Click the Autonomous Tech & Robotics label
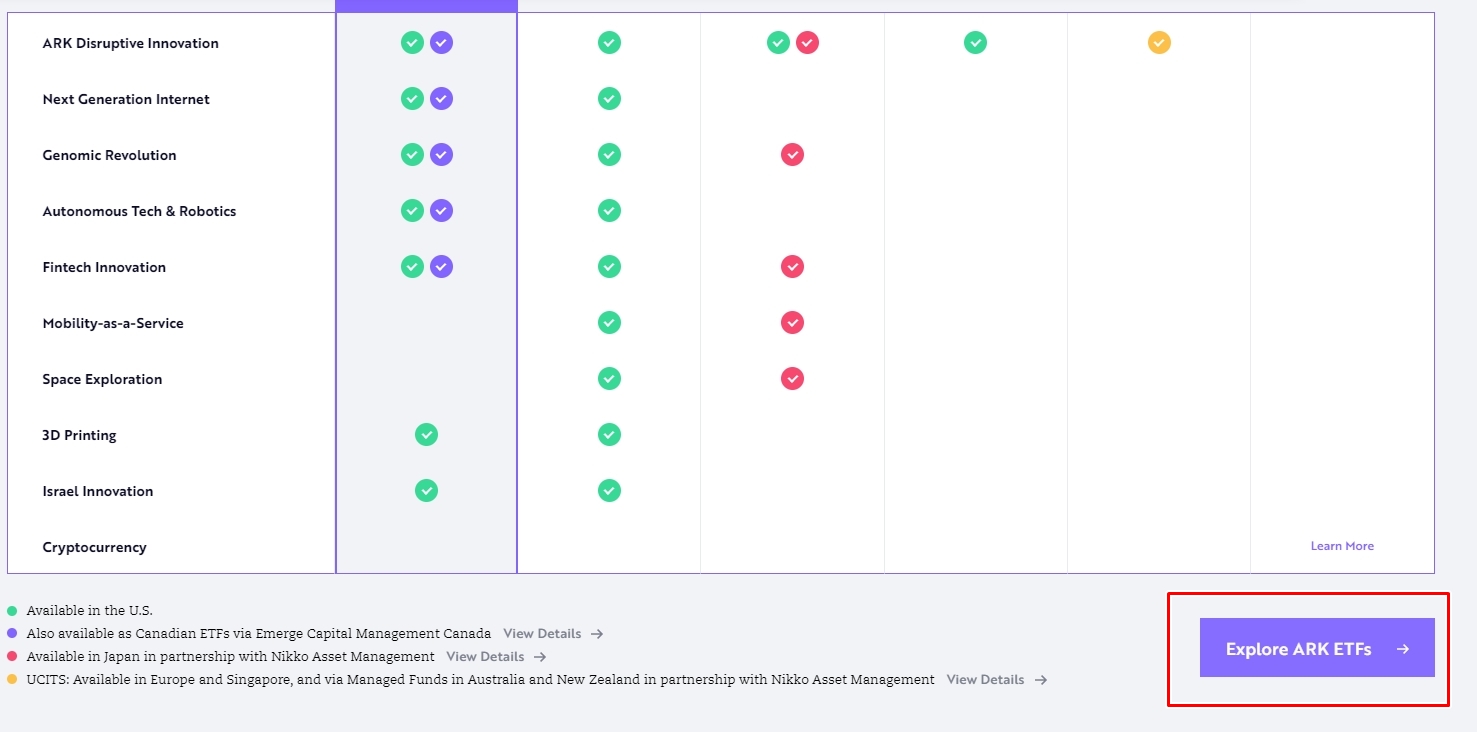Image resolution: width=1477 pixels, height=732 pixels. click(139, 211)
